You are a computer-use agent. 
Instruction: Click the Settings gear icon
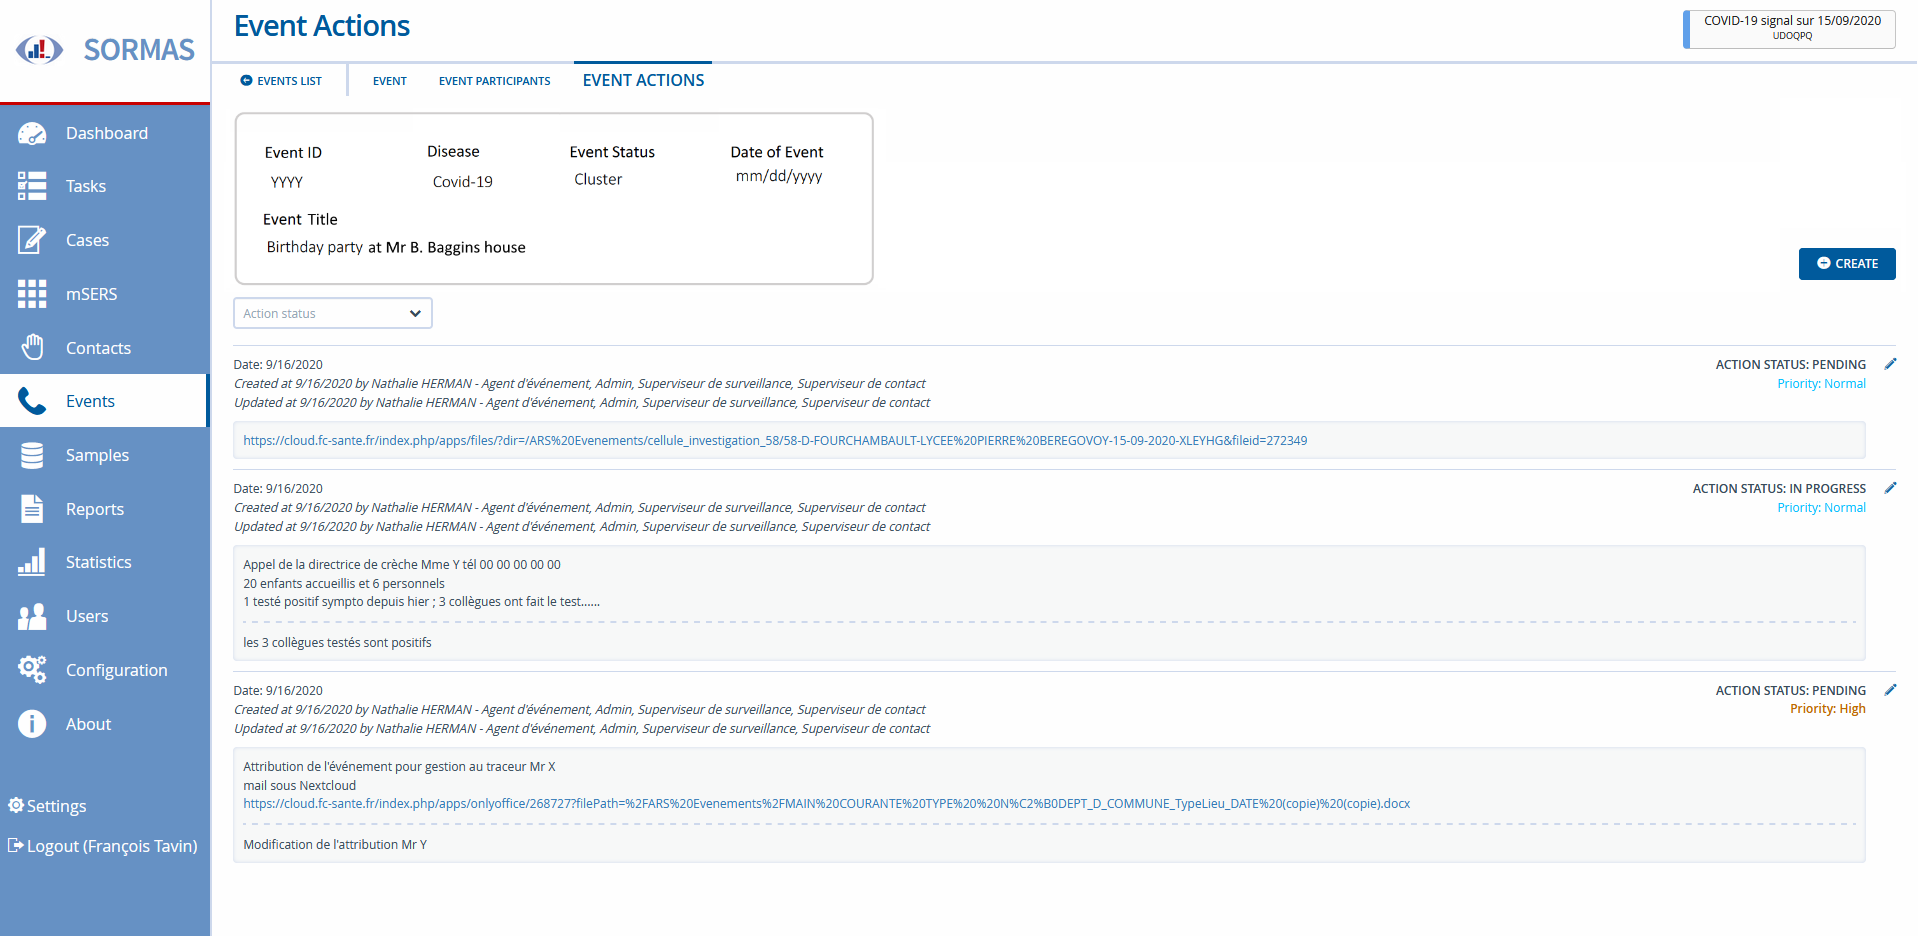(x=16, y=805)
